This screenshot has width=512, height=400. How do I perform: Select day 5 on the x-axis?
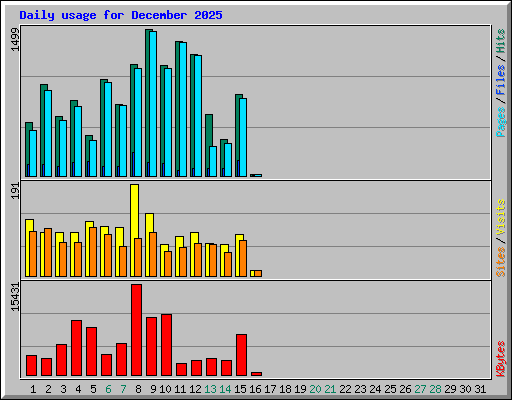coord(93,389)
